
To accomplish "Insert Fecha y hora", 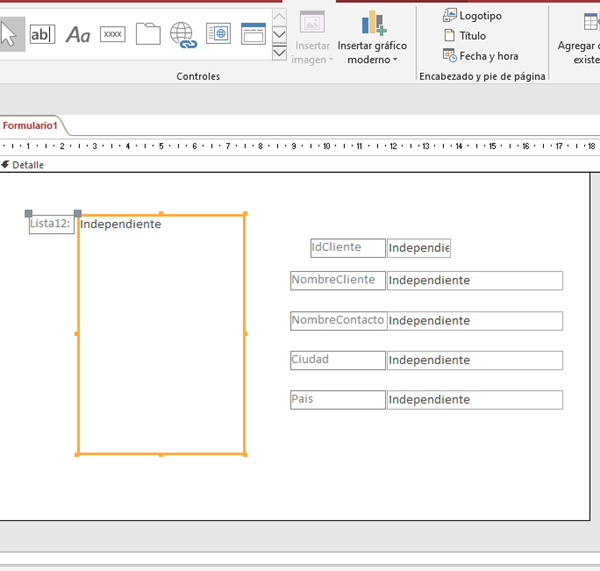I will [480, 56].
